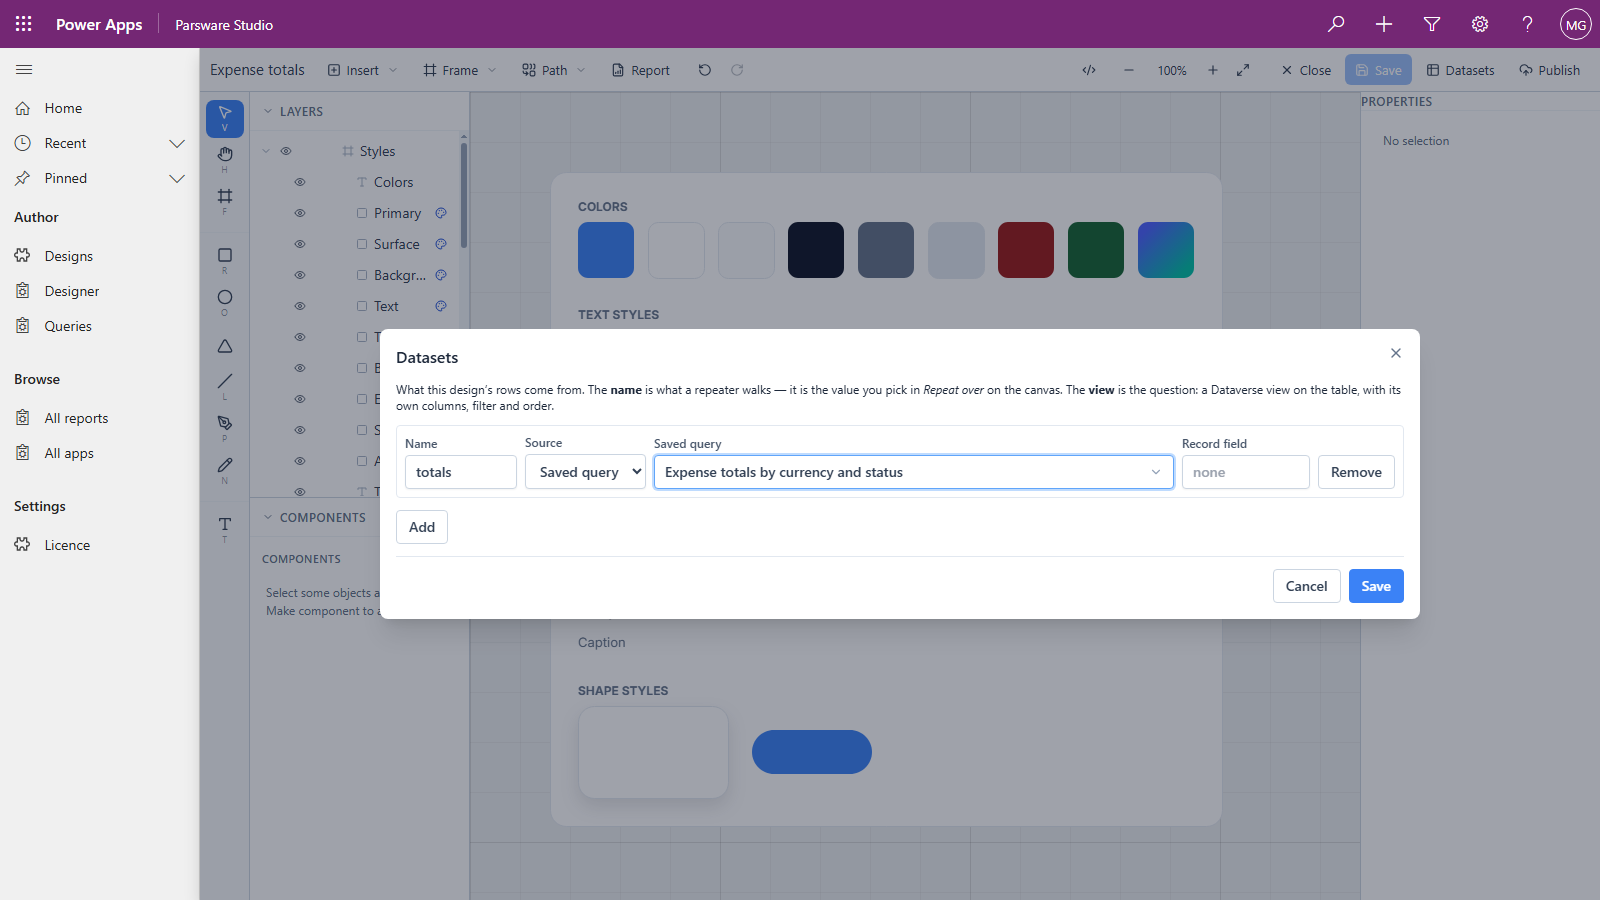Collapse the LAYERS panel
Image resolution: width=1600 pixels, height=900 pixels.
[x=268, y=112]
